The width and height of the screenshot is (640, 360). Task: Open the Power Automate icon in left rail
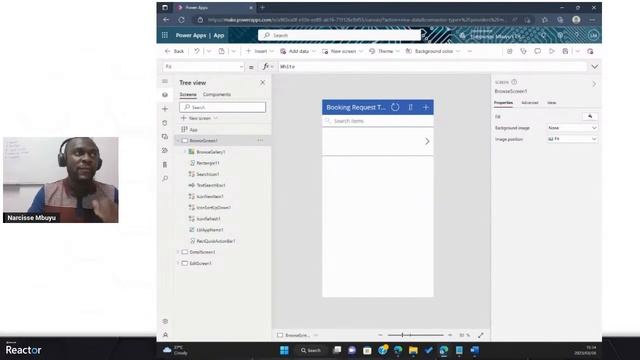click(x=165, y=151)
